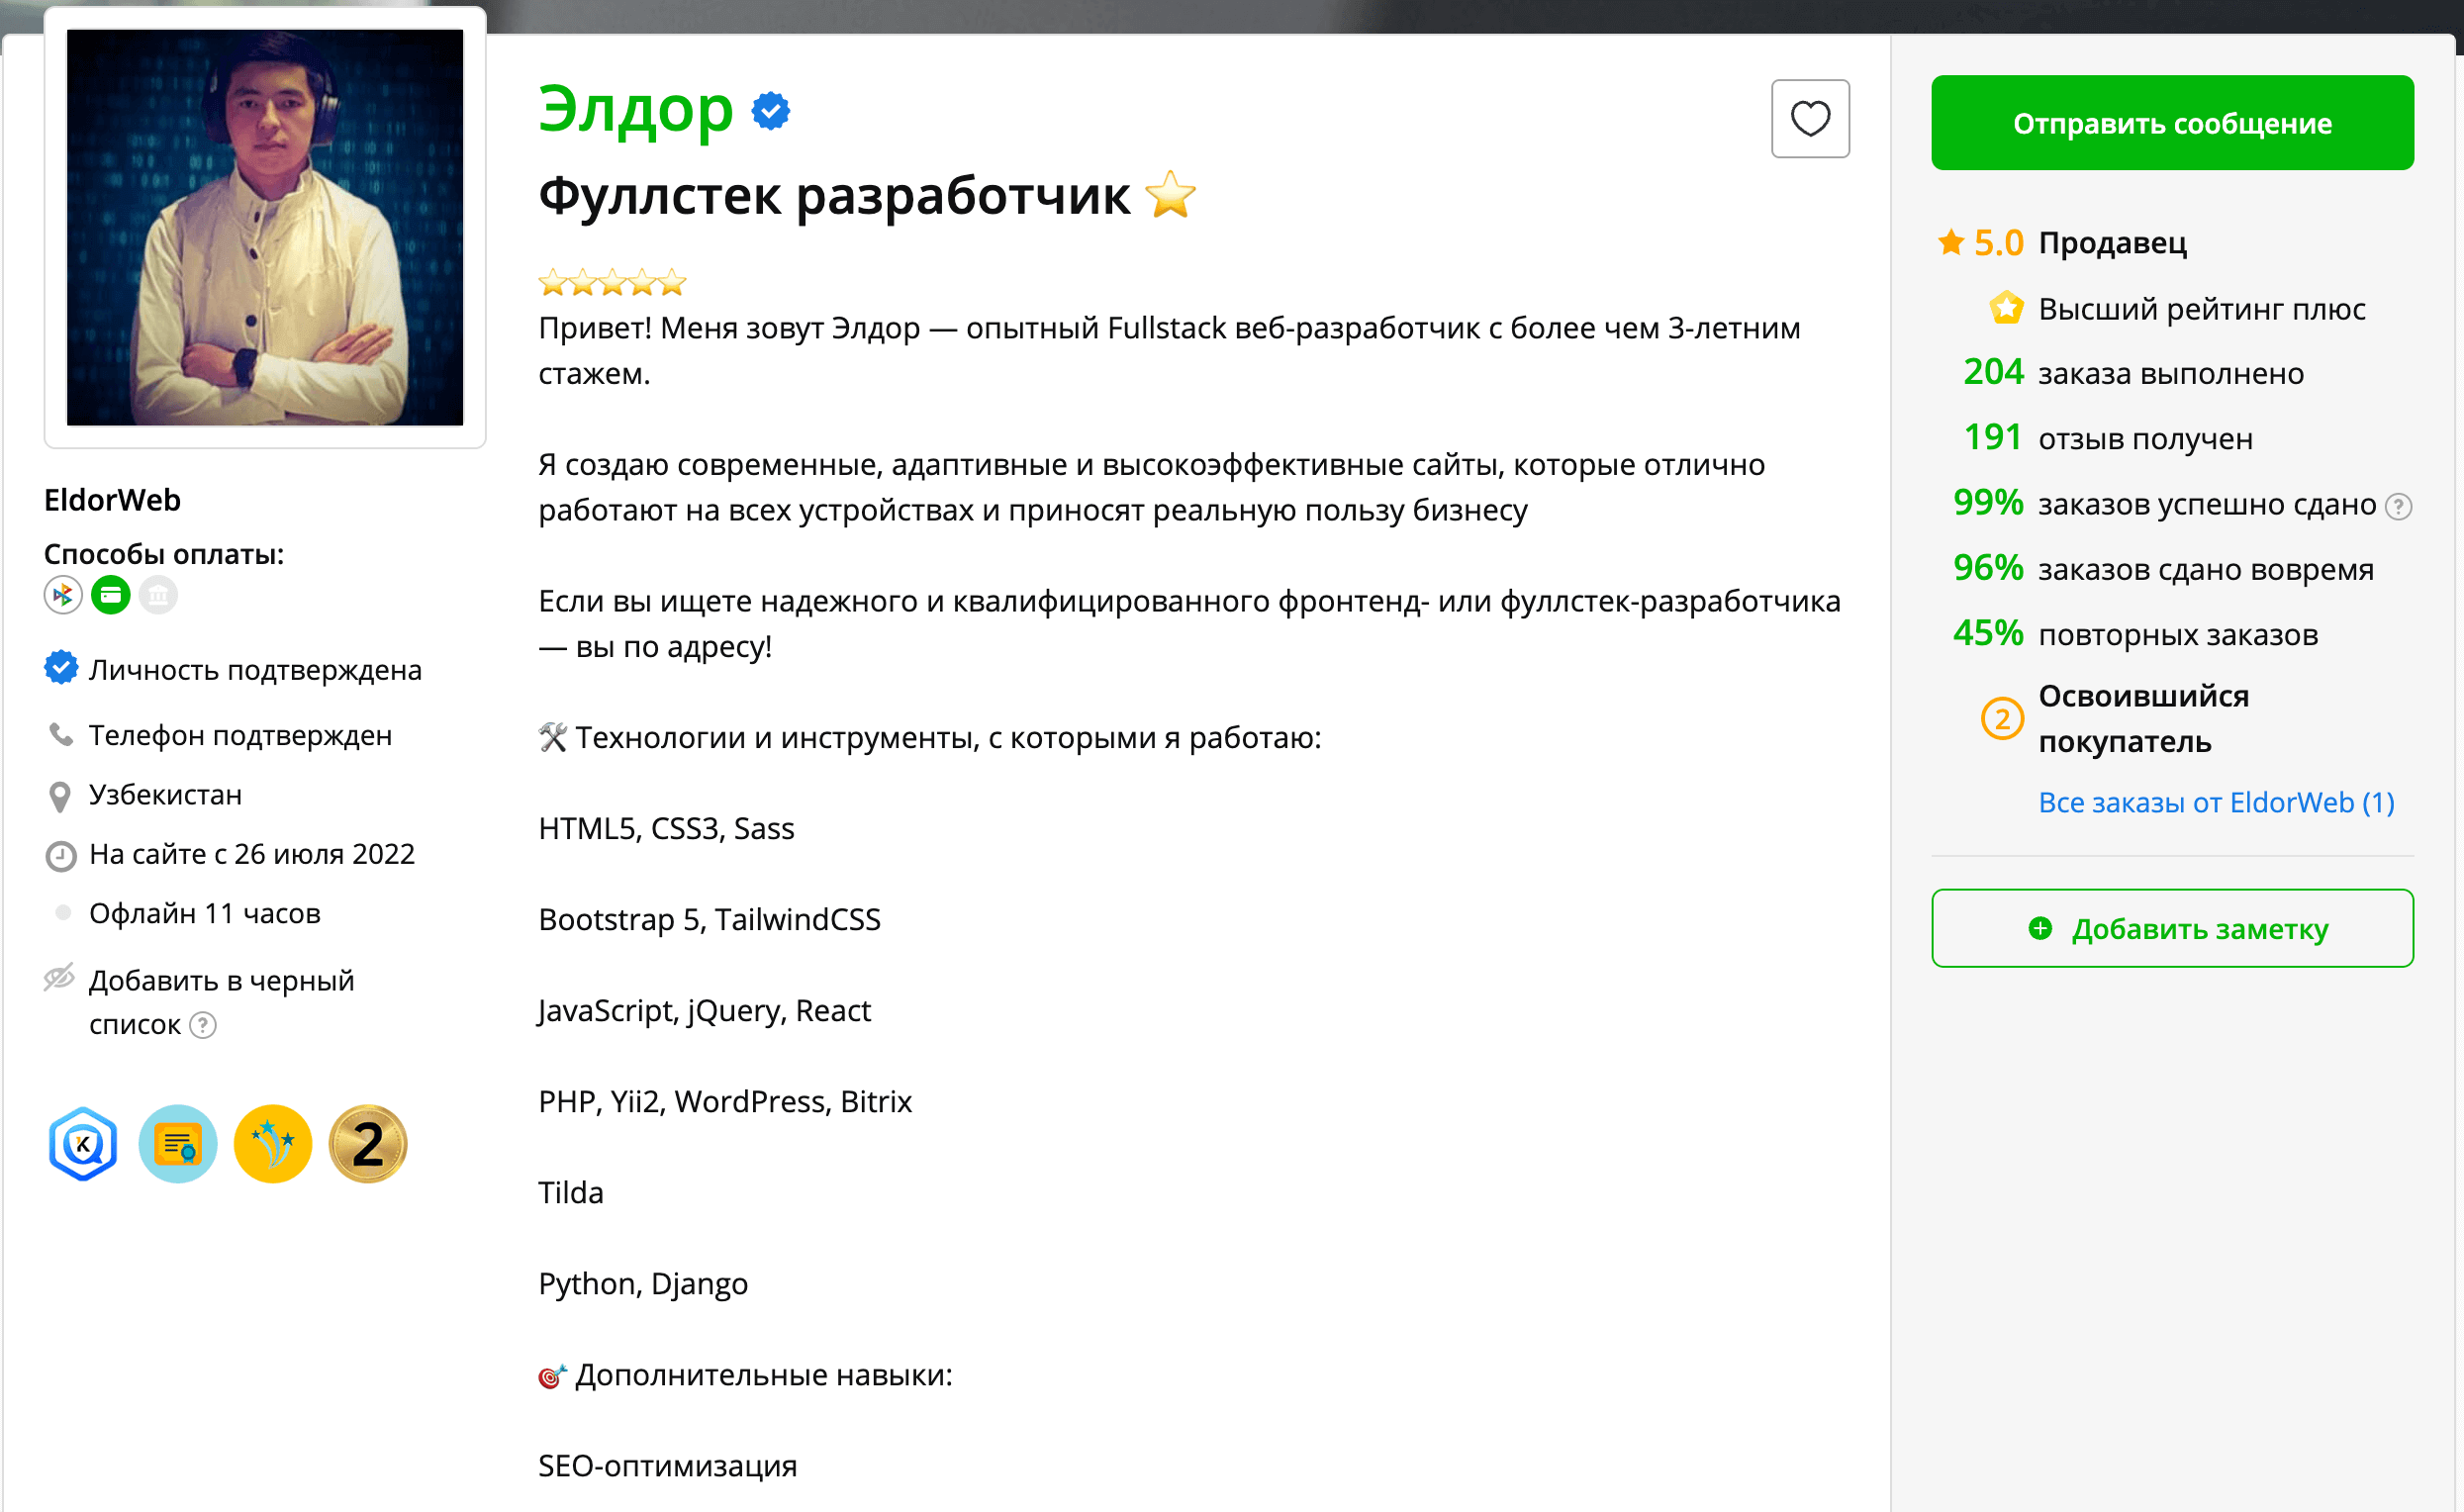Open the seller profile photo
This screenshot has width=2464, height=1512.
(265, 228)
